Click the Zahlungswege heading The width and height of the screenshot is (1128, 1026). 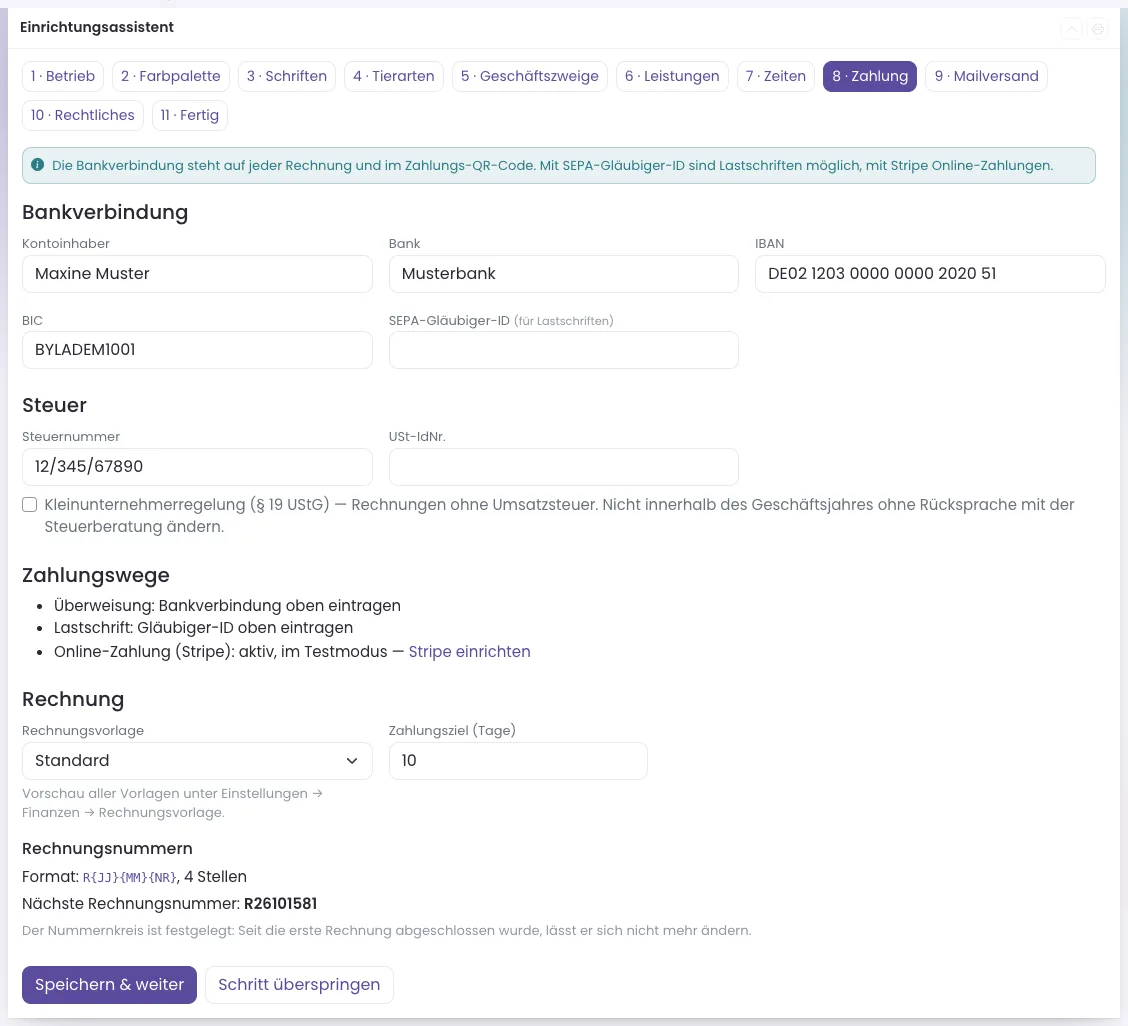96,575
